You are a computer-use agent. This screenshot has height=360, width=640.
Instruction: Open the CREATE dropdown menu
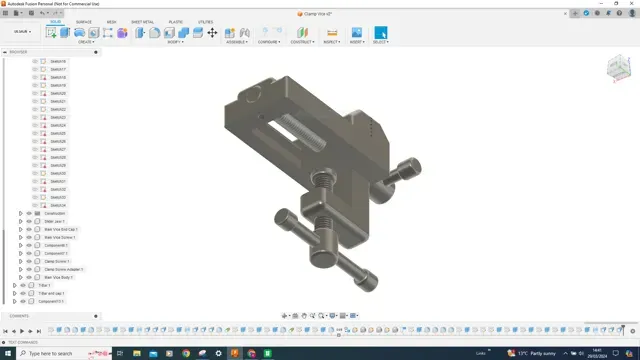[86, 42]
